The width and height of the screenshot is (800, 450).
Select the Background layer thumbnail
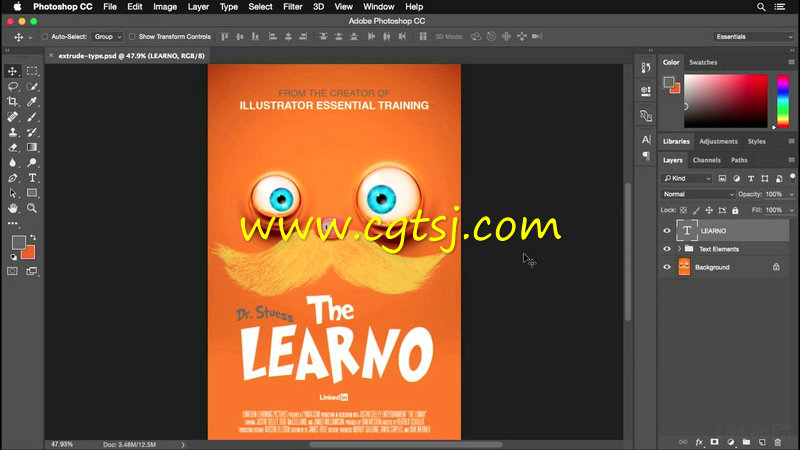click(x=684, y=267)
